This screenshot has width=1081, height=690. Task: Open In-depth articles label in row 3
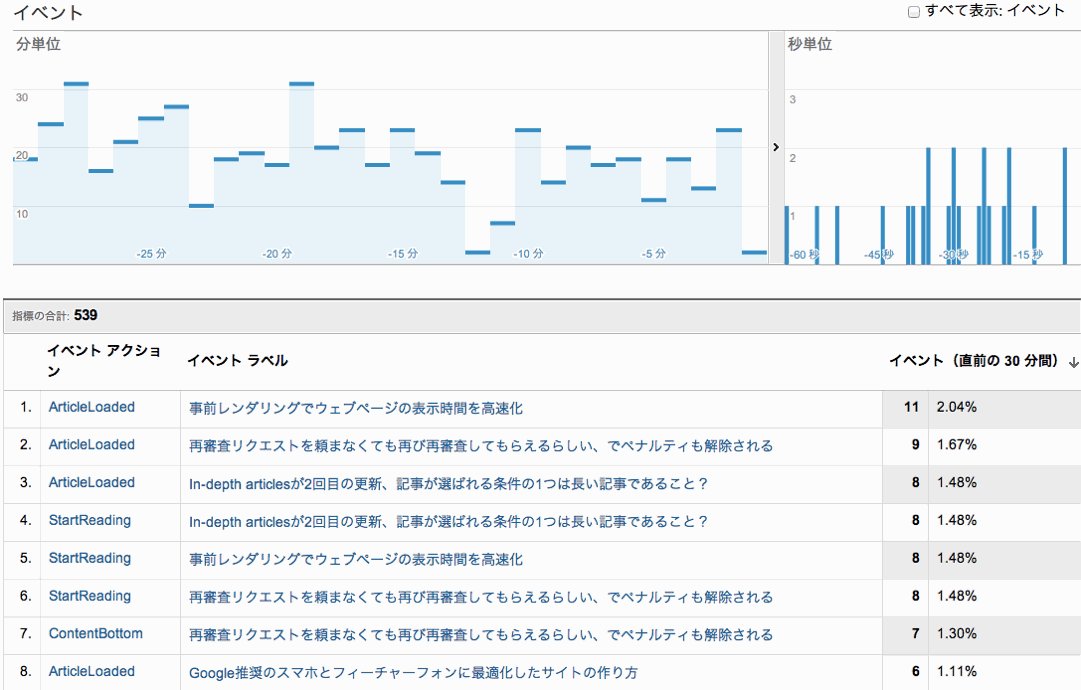point(449,484)
